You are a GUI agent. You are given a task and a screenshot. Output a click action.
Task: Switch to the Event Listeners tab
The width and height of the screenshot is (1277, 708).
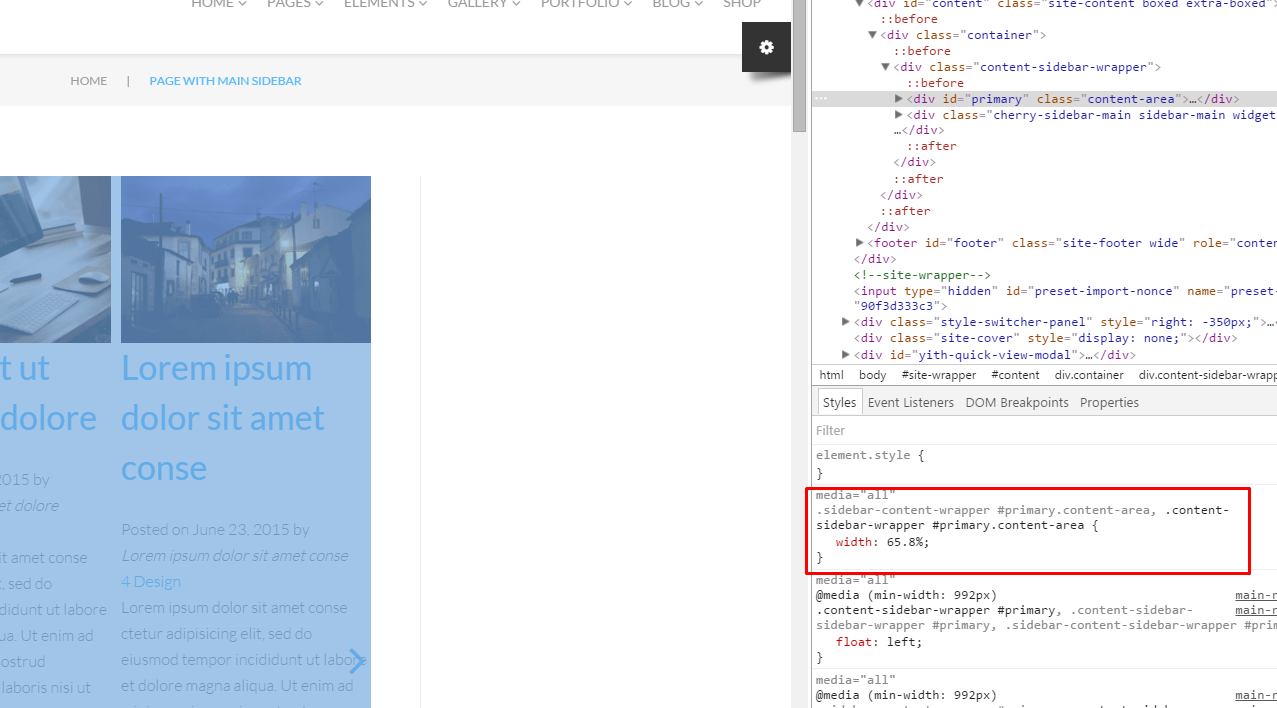click(x=911, y=402)
